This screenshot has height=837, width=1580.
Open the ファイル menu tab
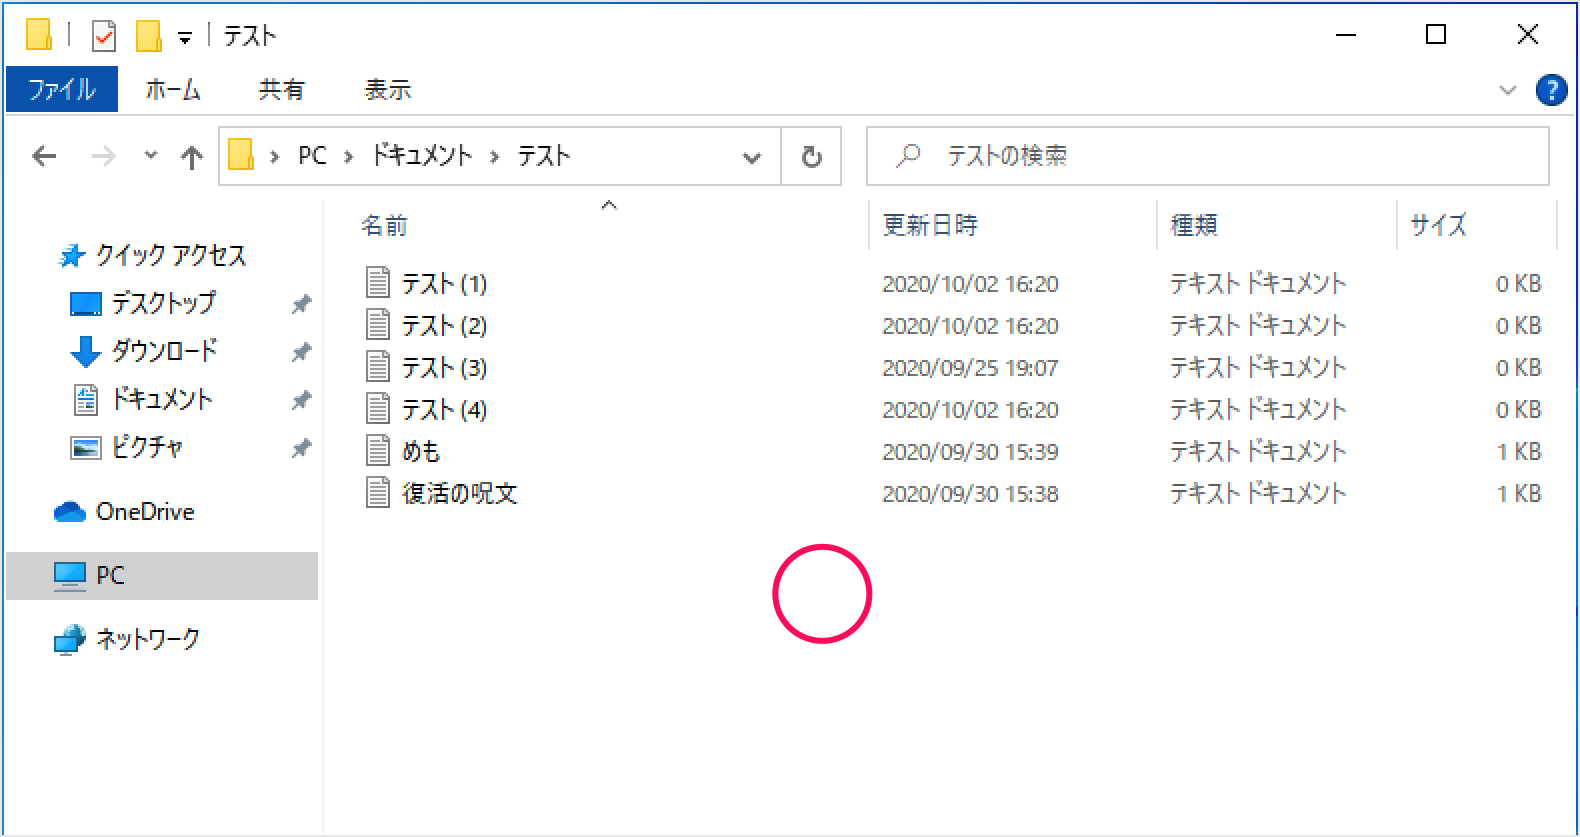(62, 89)
